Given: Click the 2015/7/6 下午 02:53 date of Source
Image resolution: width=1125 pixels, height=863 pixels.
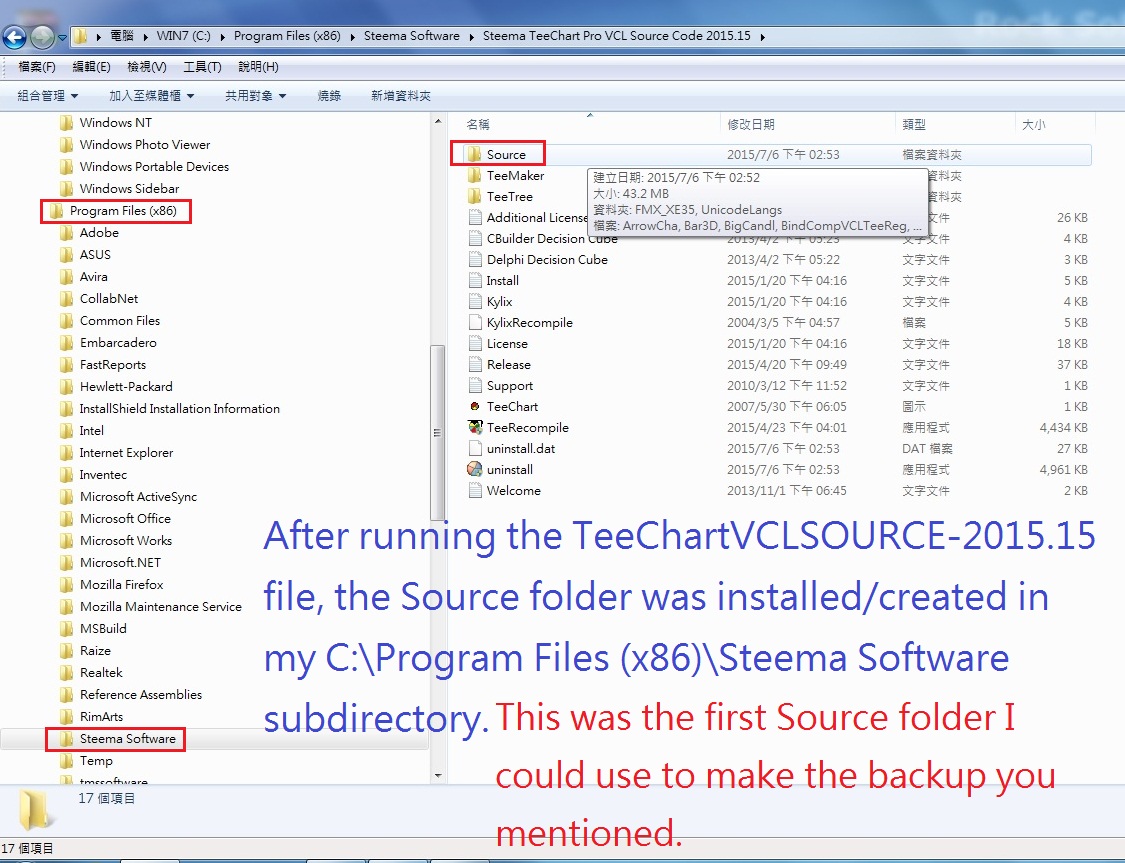Looking at the screenshot, I should point(783,155).
